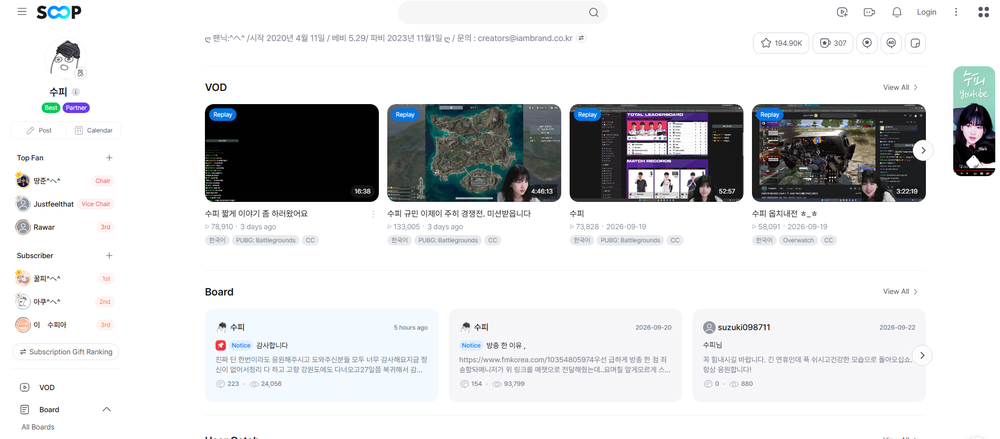
Task: Click the Partner badge
Action: tap(76, 108)
